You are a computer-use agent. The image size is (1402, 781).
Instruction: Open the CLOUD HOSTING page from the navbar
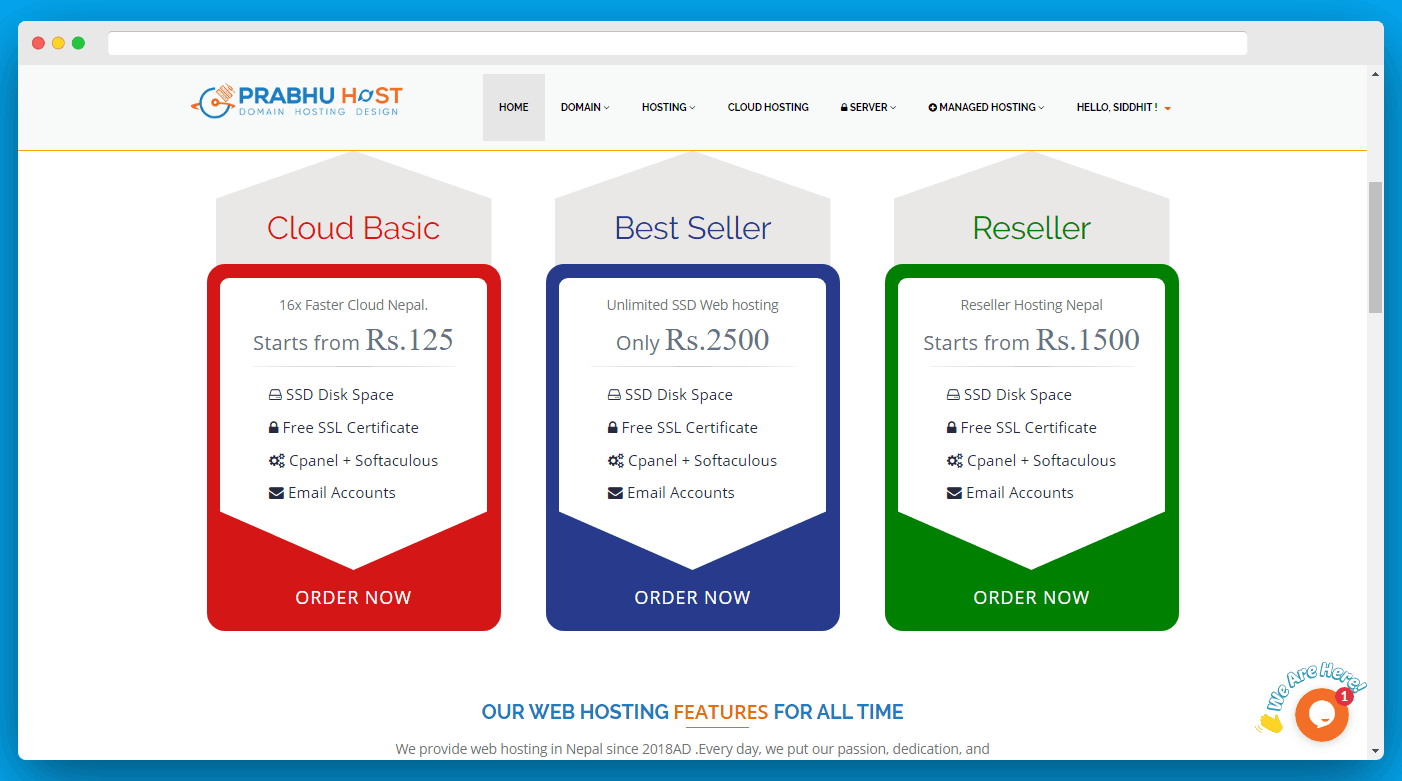(x=768, y=107)
